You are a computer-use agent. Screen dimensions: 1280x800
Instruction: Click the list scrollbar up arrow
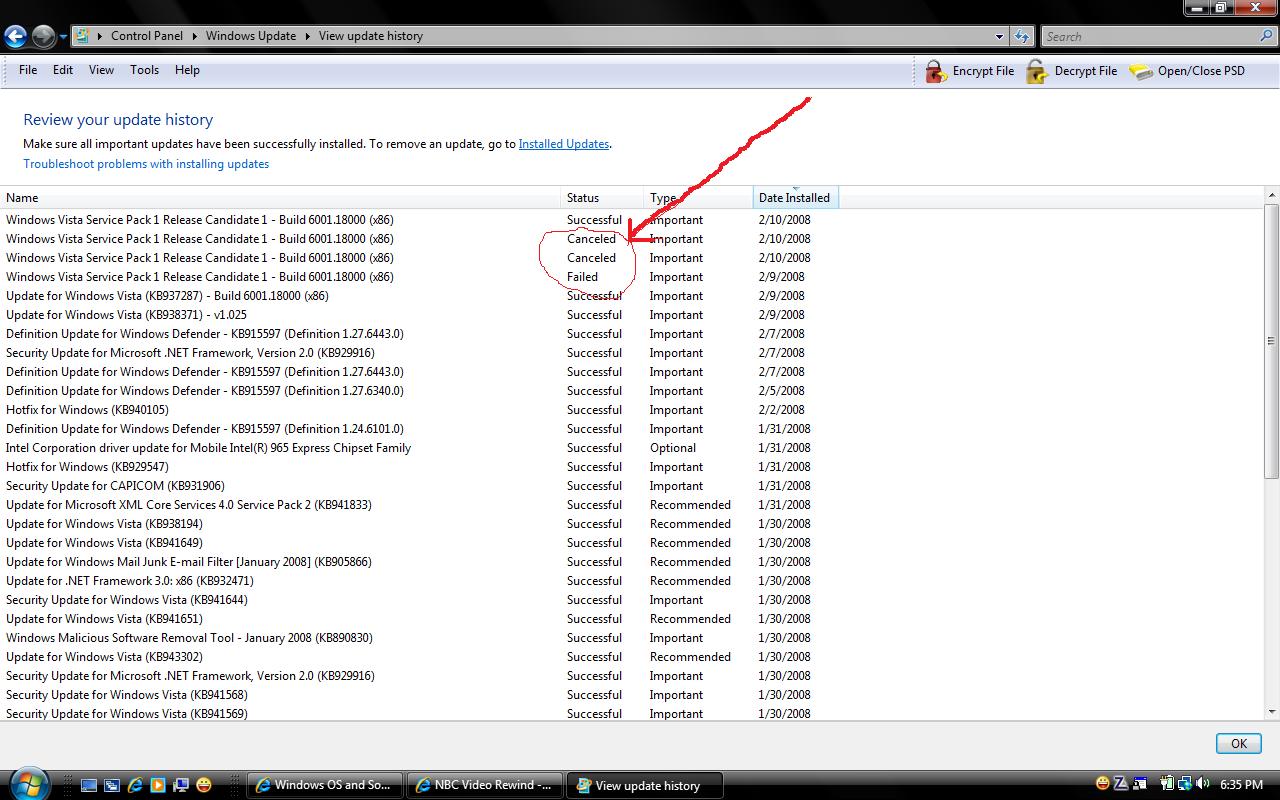point(1272,195)
